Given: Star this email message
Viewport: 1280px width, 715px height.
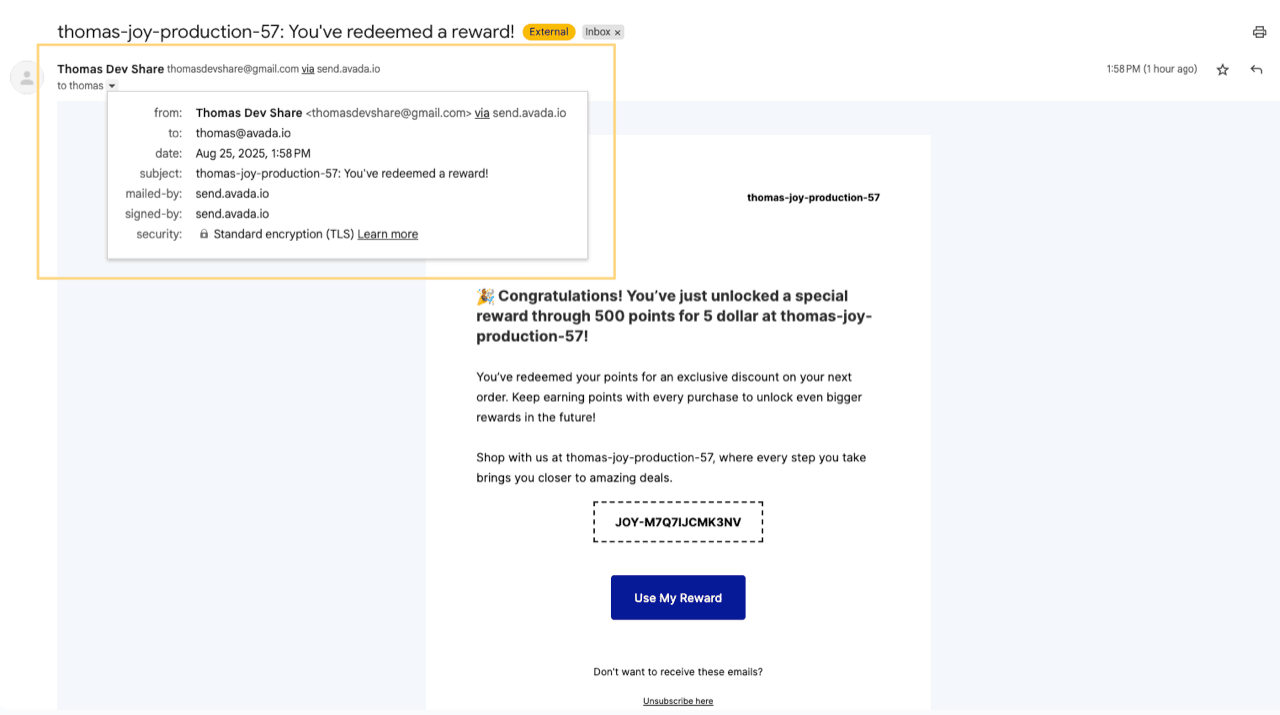Looking at the screenshot, I should point(1222,69).
